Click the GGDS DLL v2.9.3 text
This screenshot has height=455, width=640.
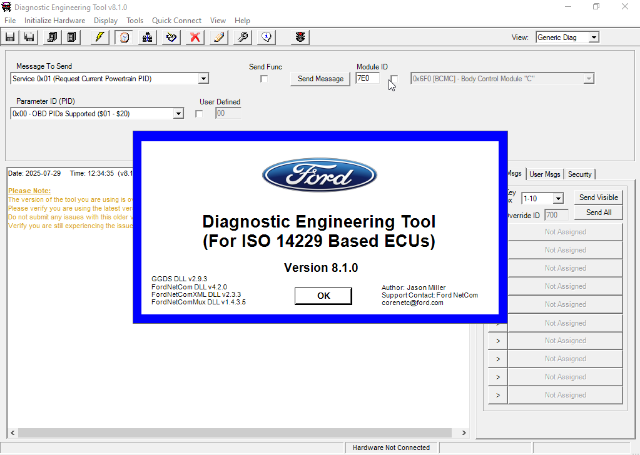point(179,279)
